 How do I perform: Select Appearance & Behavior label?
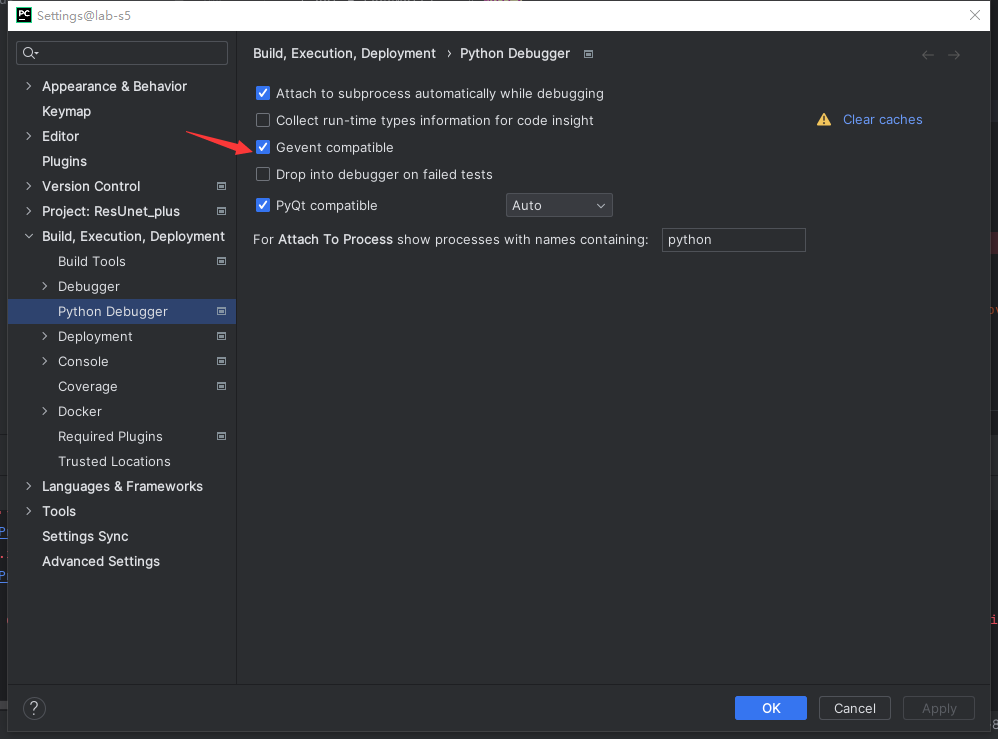115,86
